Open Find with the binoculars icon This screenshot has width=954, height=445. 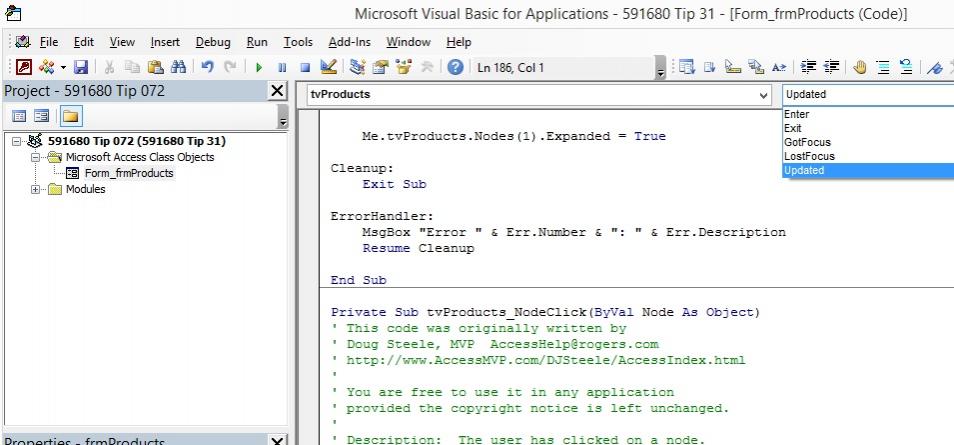click(x=178, y=67)
